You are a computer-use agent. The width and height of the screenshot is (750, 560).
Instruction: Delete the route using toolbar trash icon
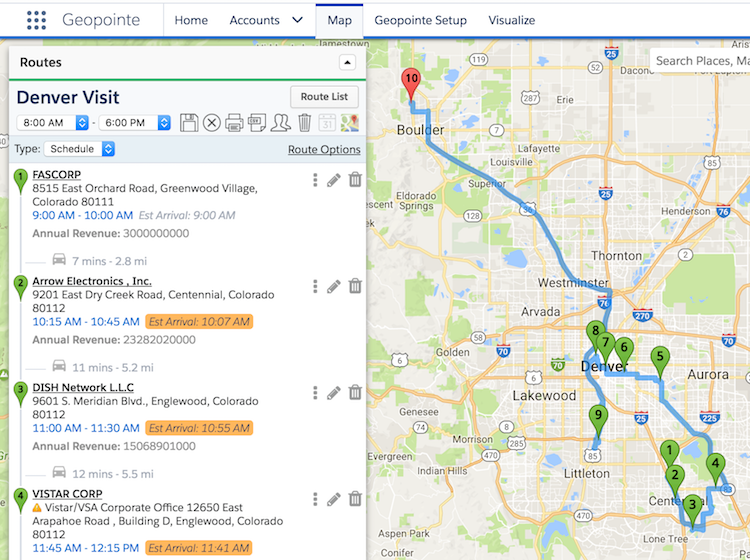point(304,123)
